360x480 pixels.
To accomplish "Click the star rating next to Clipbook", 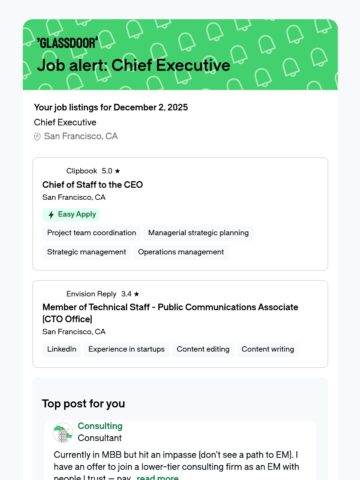I will [x=111, y=171].
